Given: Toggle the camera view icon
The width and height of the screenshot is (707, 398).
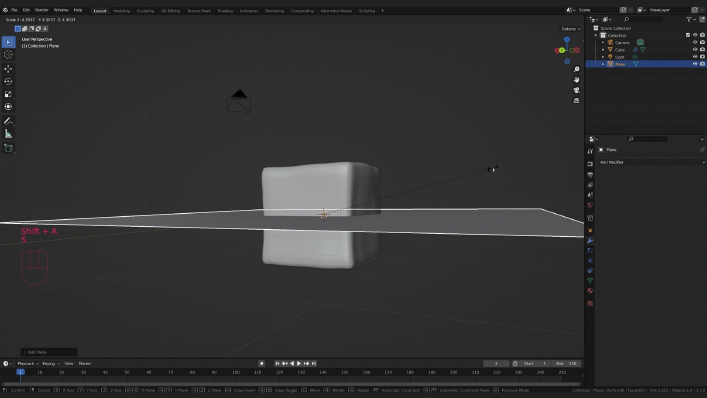Looking at the screenshot, I should point(576,90).
